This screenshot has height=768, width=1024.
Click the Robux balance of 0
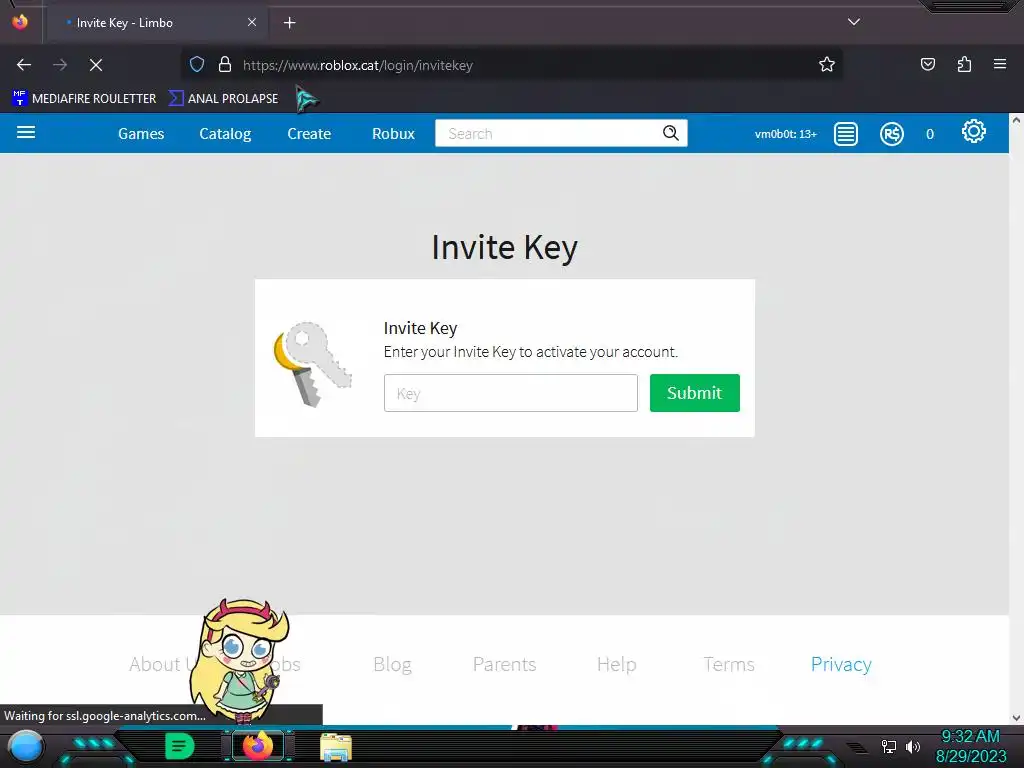(930, 135)
